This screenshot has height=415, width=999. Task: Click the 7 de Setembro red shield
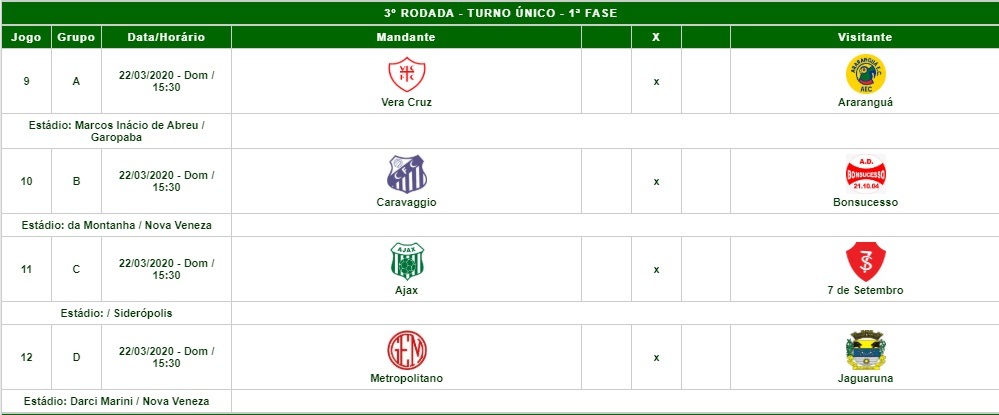(865, 261)
